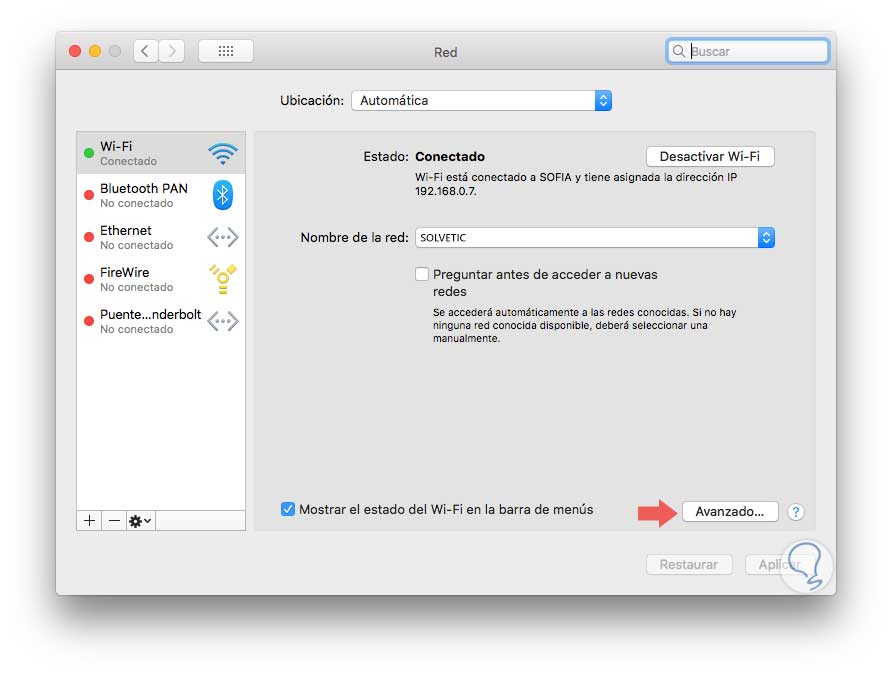Click the Bluetooth icon in service list
The height and width of the screenshot is (675, 892).
tap(222, 195)
